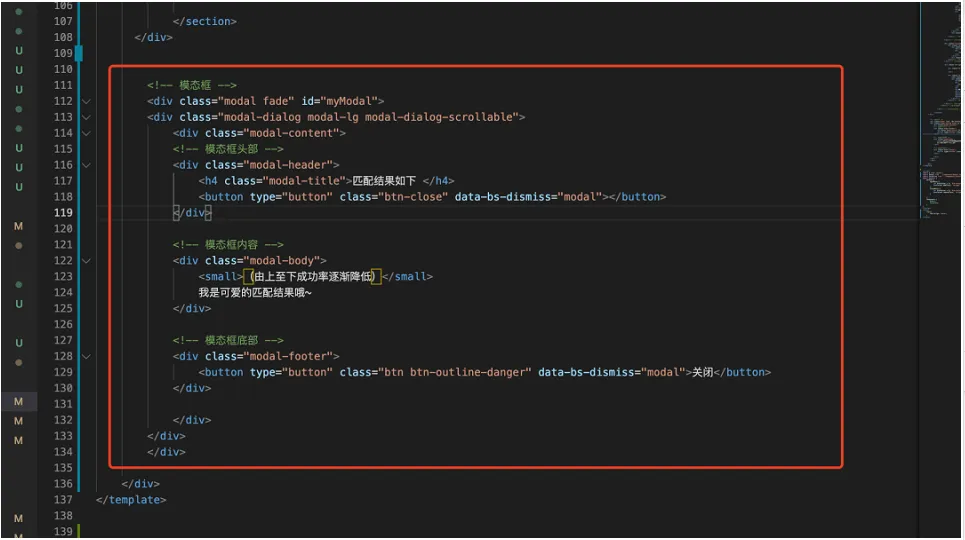965x540 pixels.
Task: Click the closing </div> on line 119
Action: click(192, 212)
